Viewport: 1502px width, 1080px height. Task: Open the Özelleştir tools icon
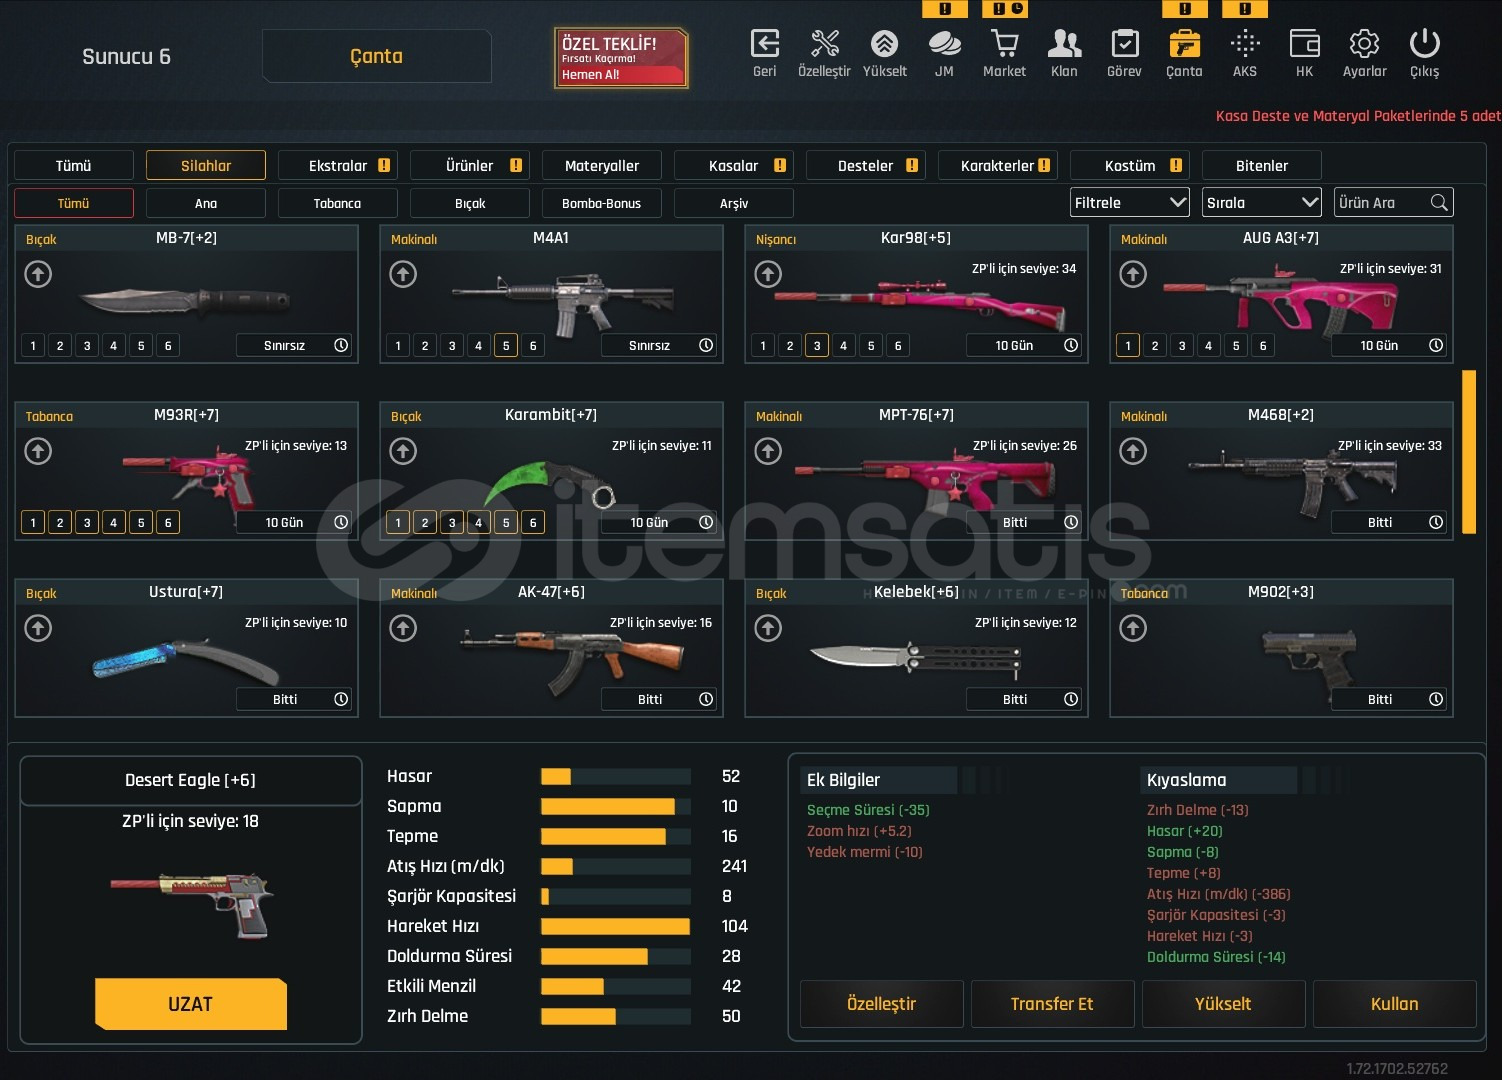(x=824, y=44)
